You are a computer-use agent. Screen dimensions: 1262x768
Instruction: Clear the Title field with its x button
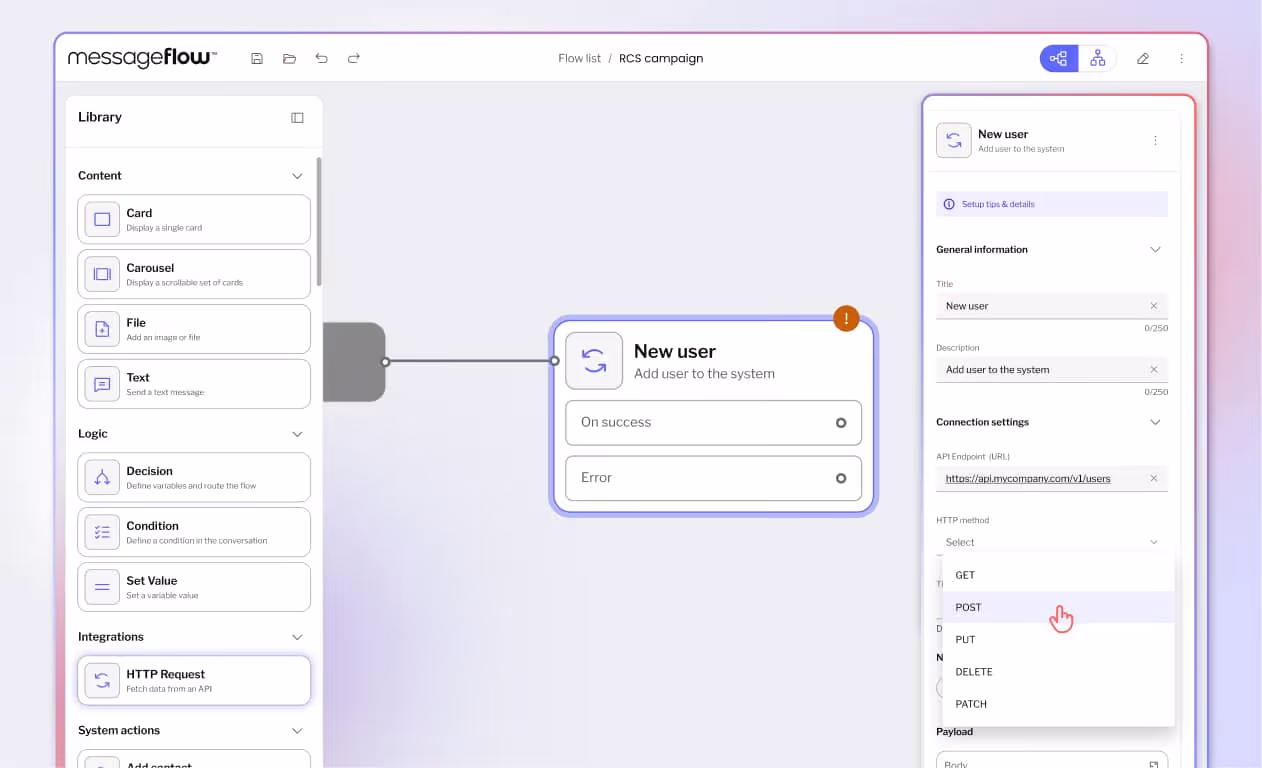pyautogui.click(x=1155, y=305)
